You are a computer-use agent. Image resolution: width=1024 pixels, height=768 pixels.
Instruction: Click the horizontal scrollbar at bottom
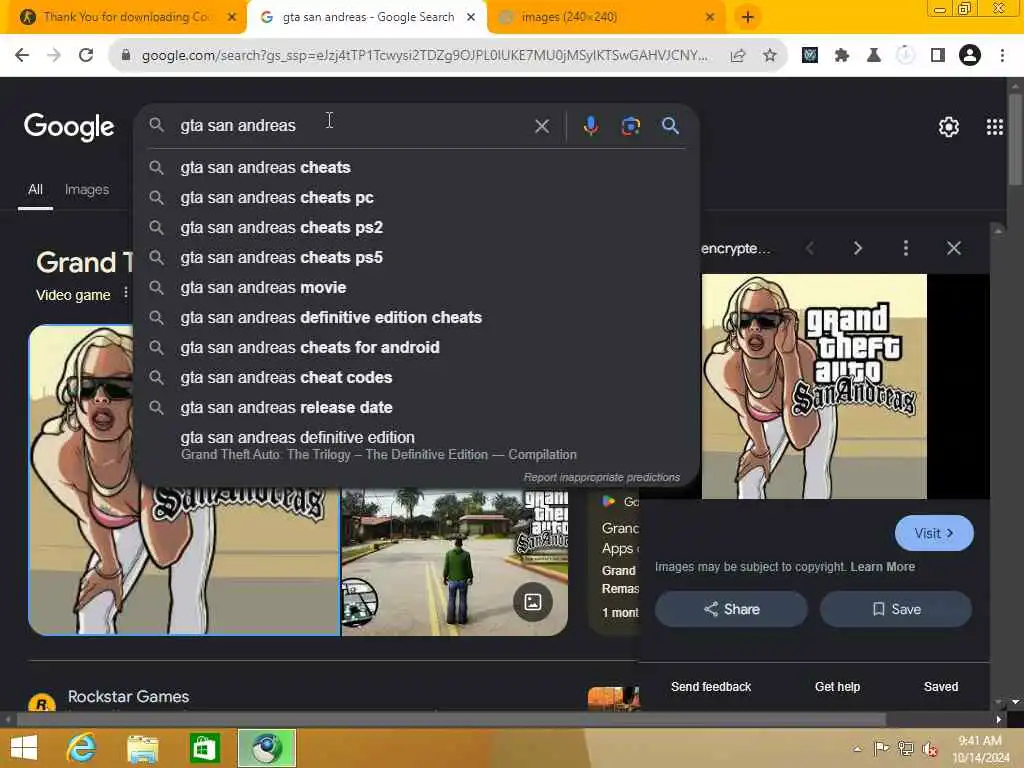(x=451, y=720)
